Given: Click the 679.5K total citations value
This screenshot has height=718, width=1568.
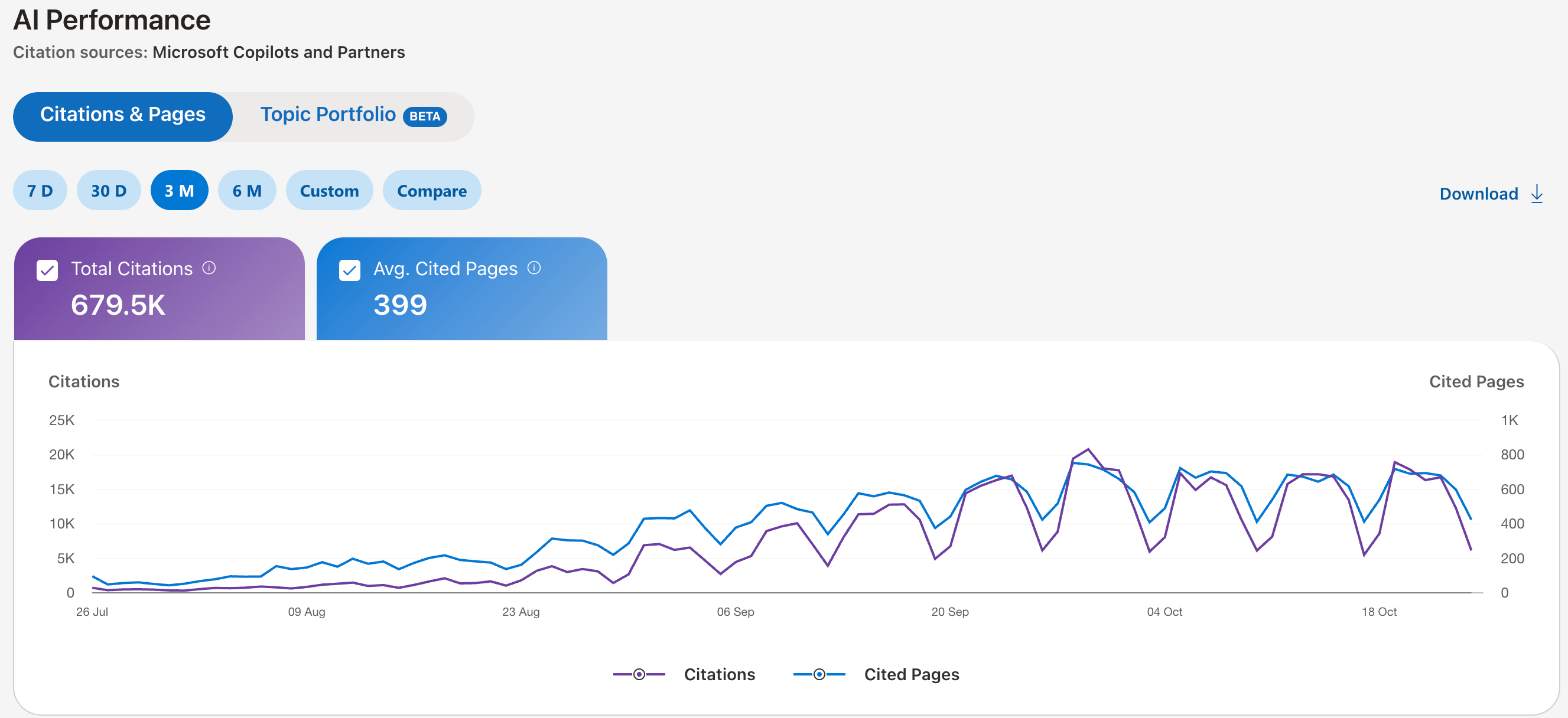Looking at the screenshot, I should pos(118,305).
